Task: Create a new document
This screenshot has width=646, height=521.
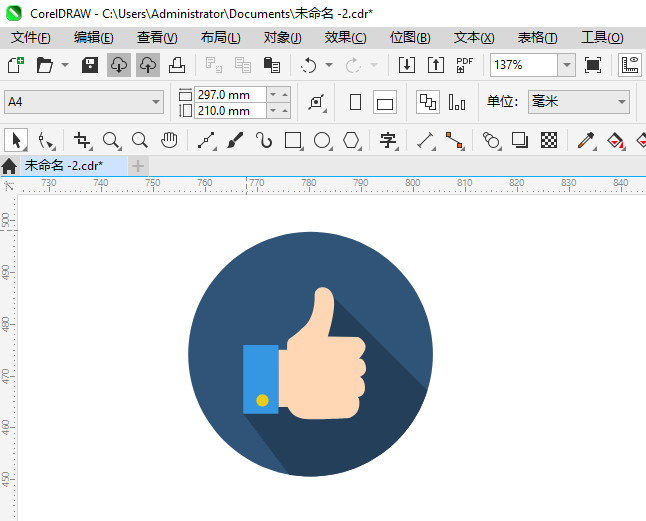Action: [x=16, y=65]
